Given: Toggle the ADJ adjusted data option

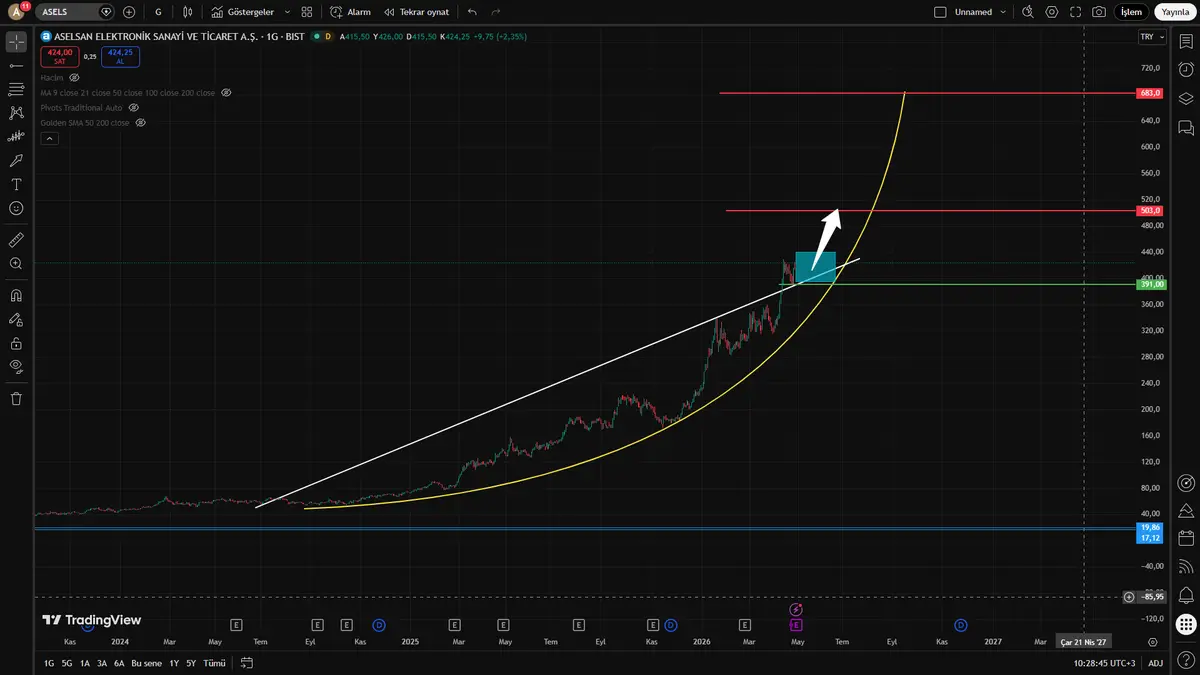Looking at the screenshot, I should coord(1155,663).
